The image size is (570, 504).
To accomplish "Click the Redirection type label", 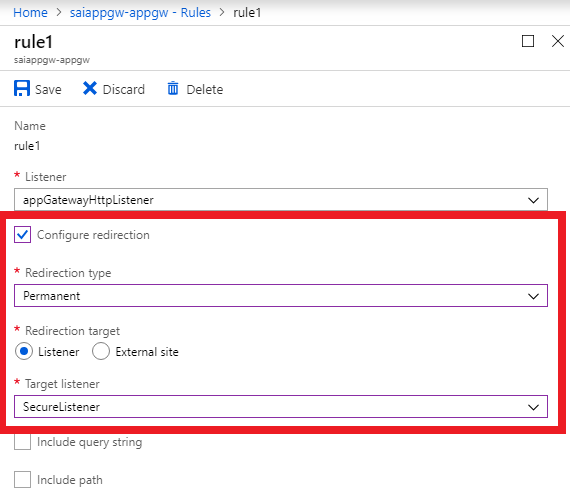I will pyautogui.click(x=68, y=273).
